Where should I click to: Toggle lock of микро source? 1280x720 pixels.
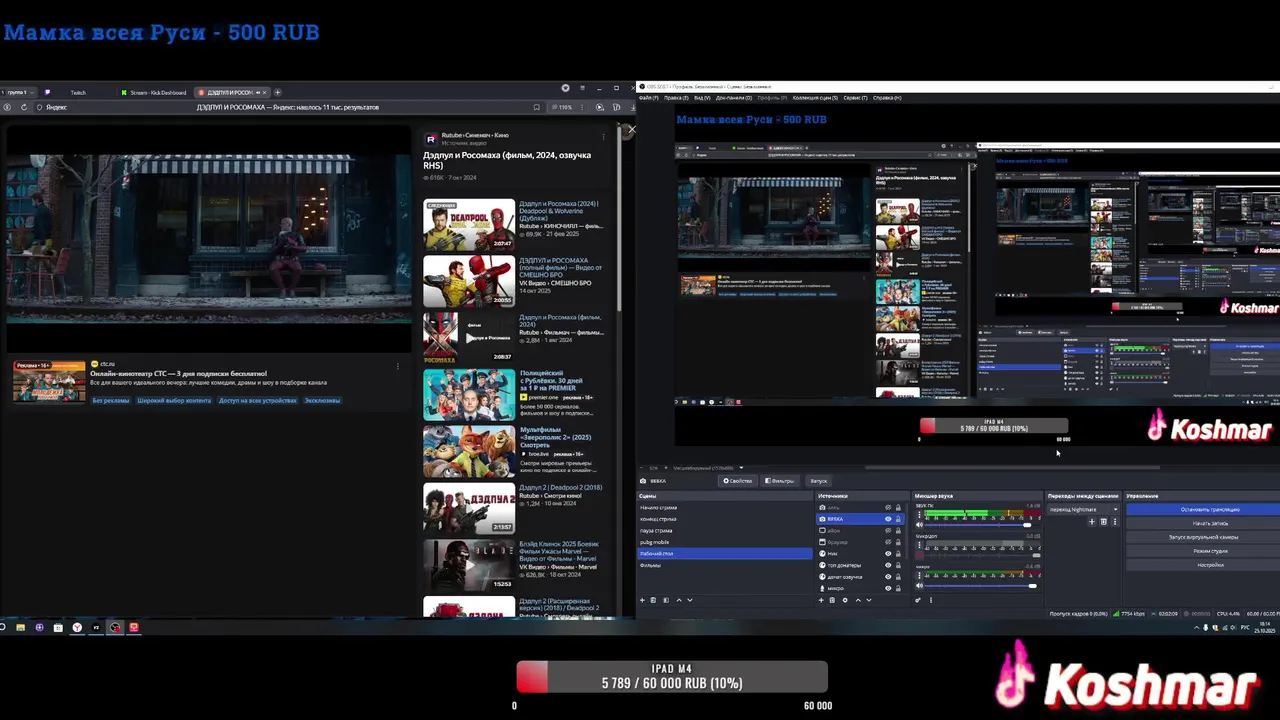898,588
